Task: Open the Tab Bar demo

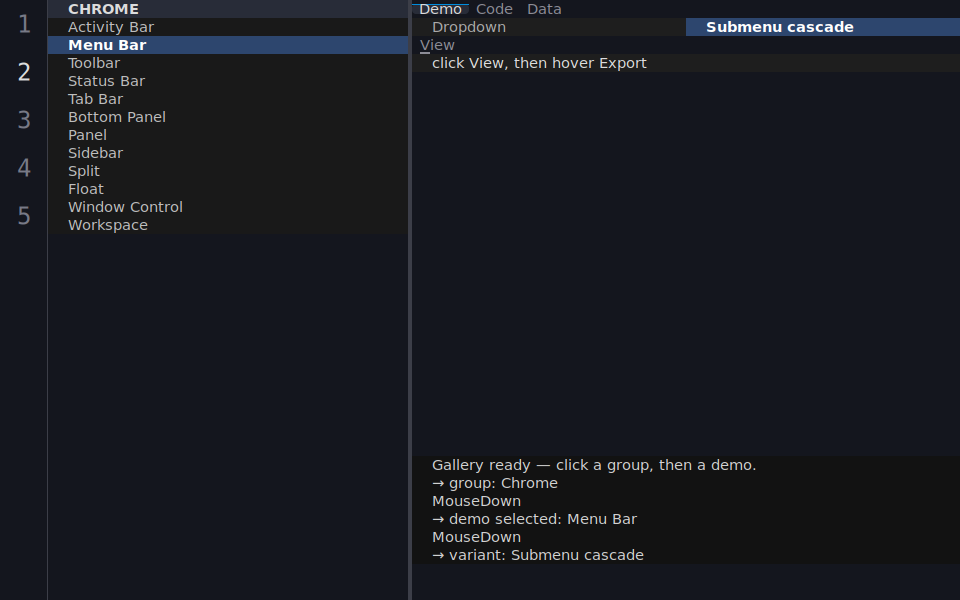Action: click(x=228, y=99)
